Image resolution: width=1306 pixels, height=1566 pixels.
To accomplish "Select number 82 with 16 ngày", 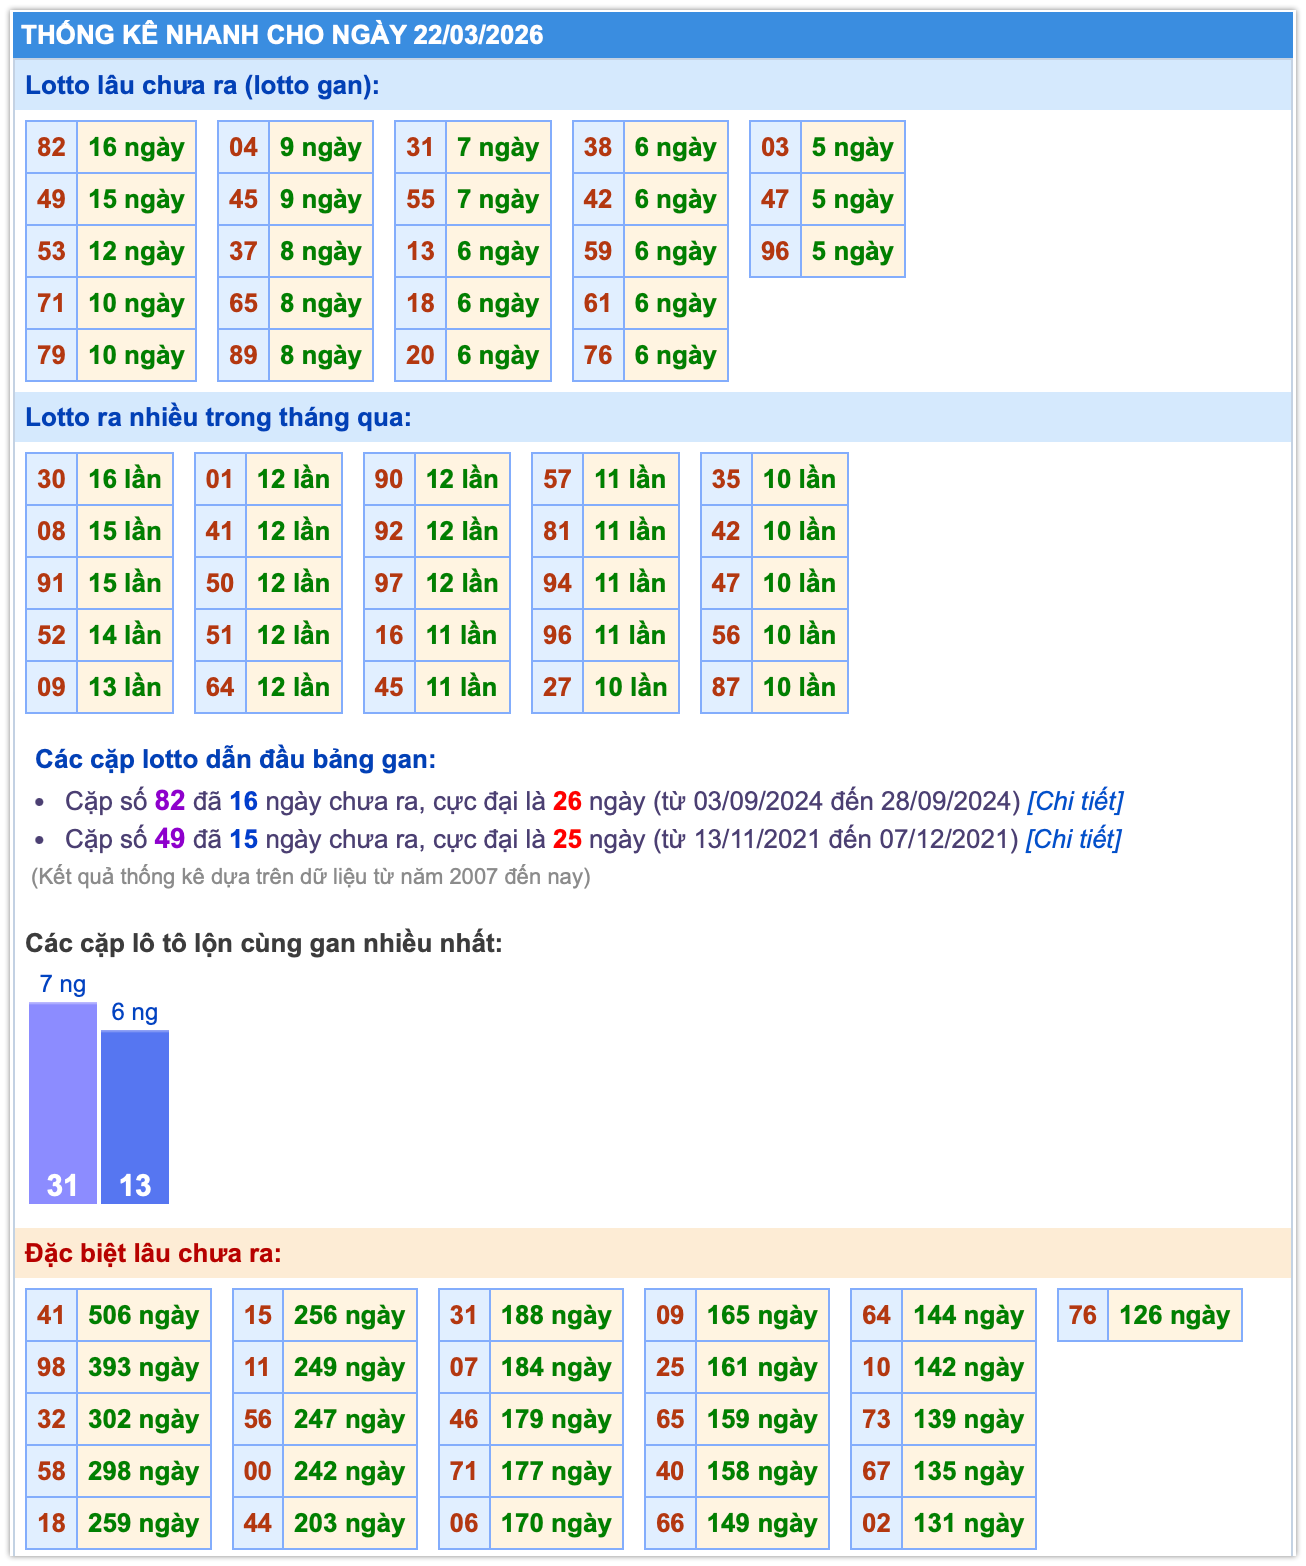I will (x=52, y=148).
